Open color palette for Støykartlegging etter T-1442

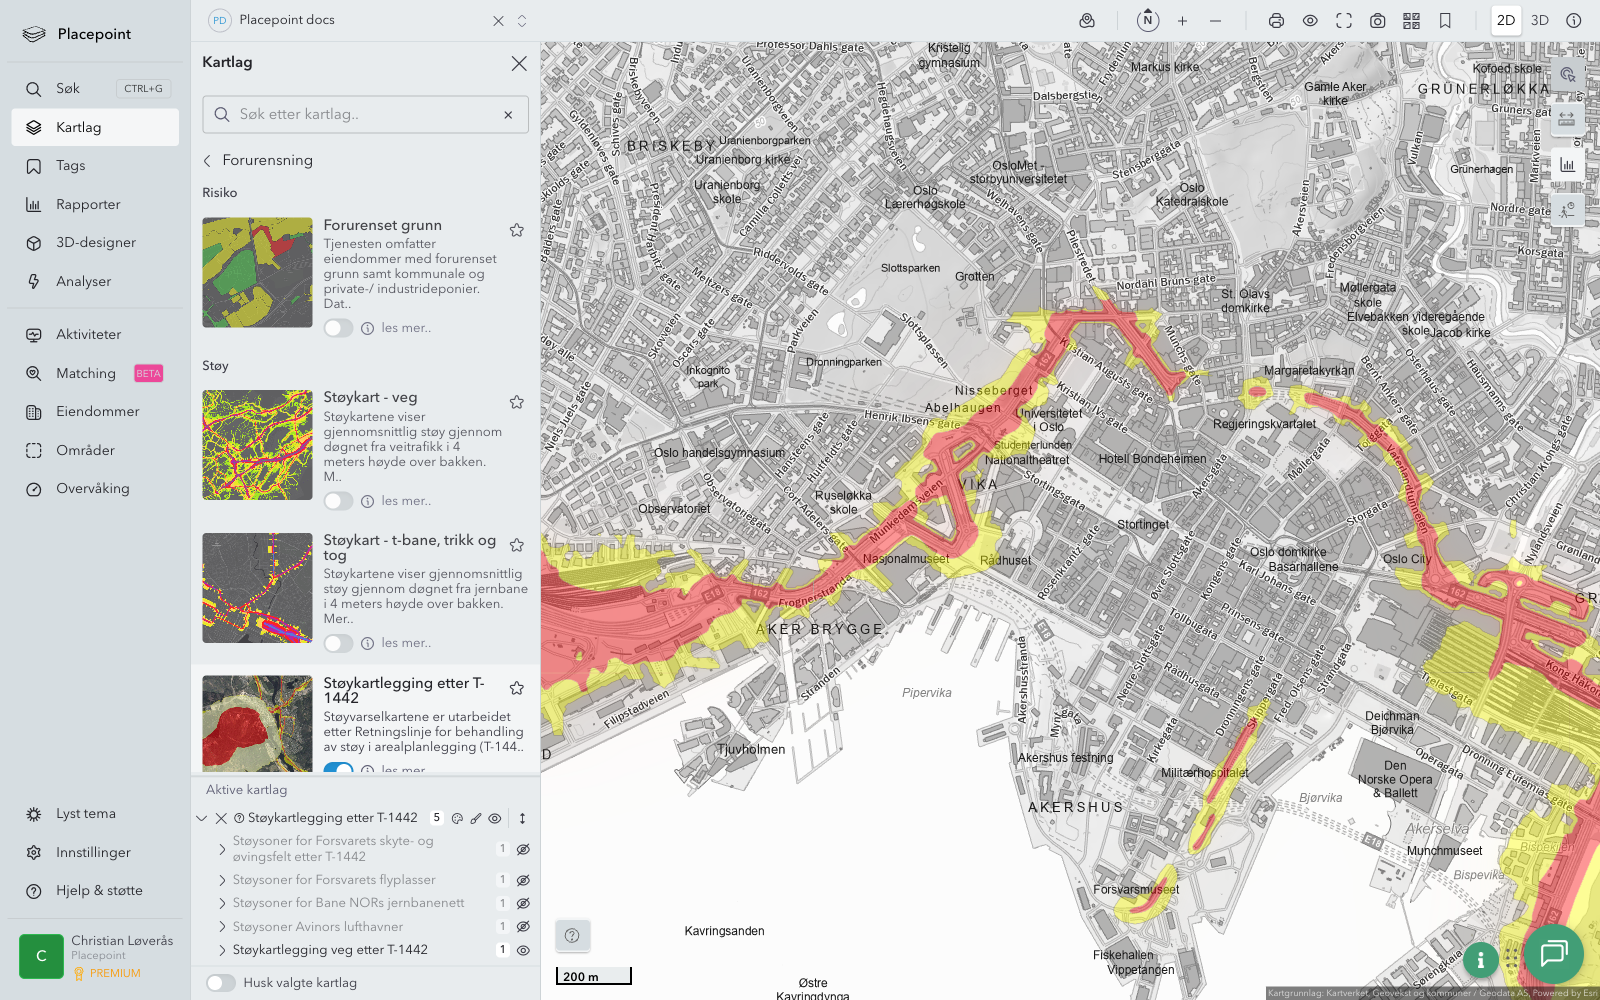pyautogui.click(x=457, y=818)
